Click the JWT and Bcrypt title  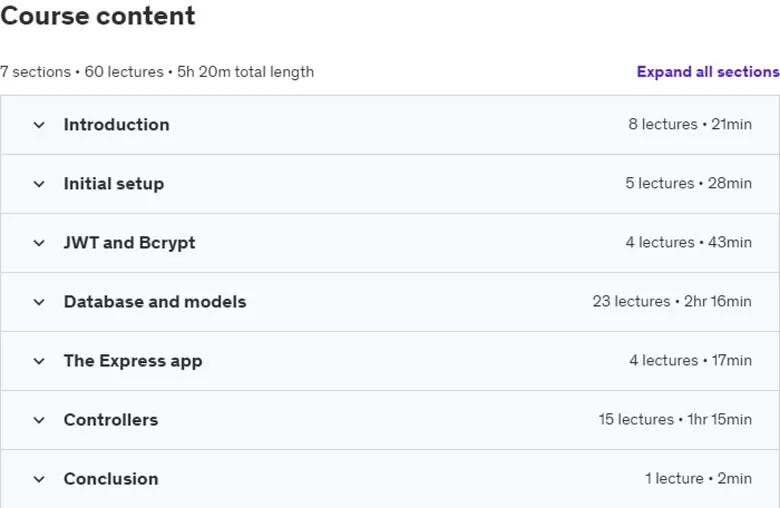tap(129, 243)
